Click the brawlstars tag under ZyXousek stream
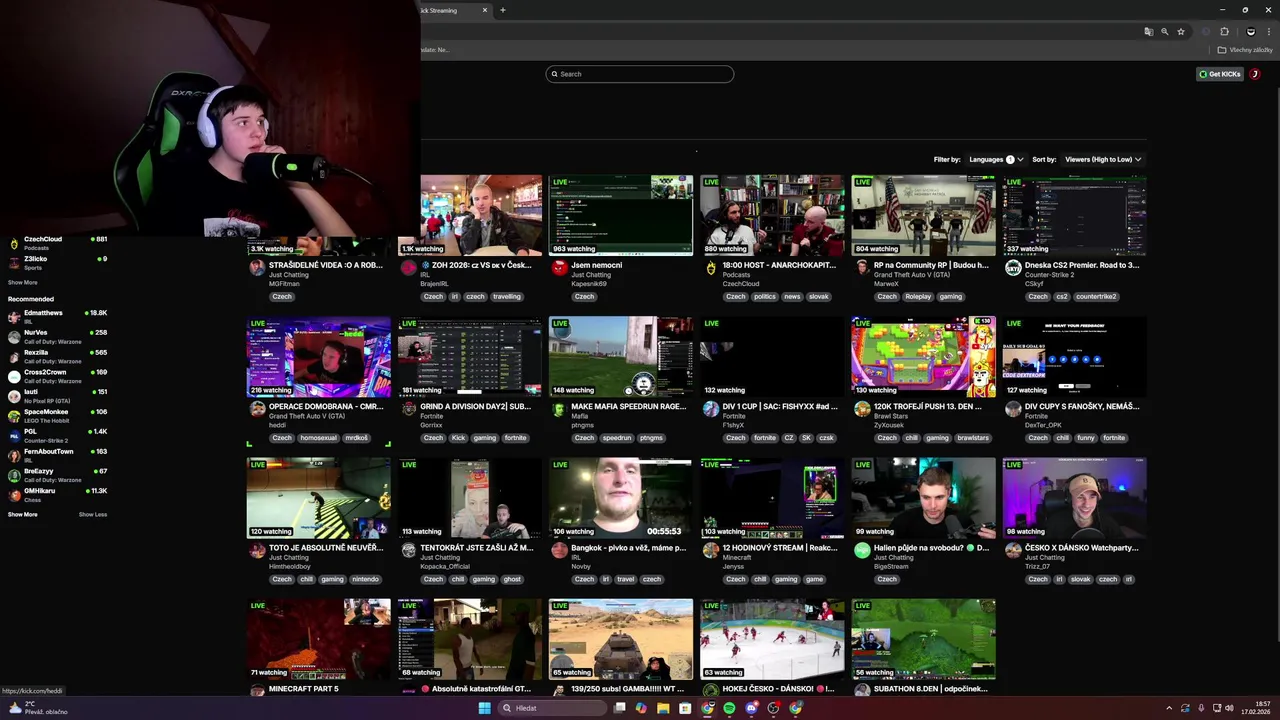 (x=972, y=438)
